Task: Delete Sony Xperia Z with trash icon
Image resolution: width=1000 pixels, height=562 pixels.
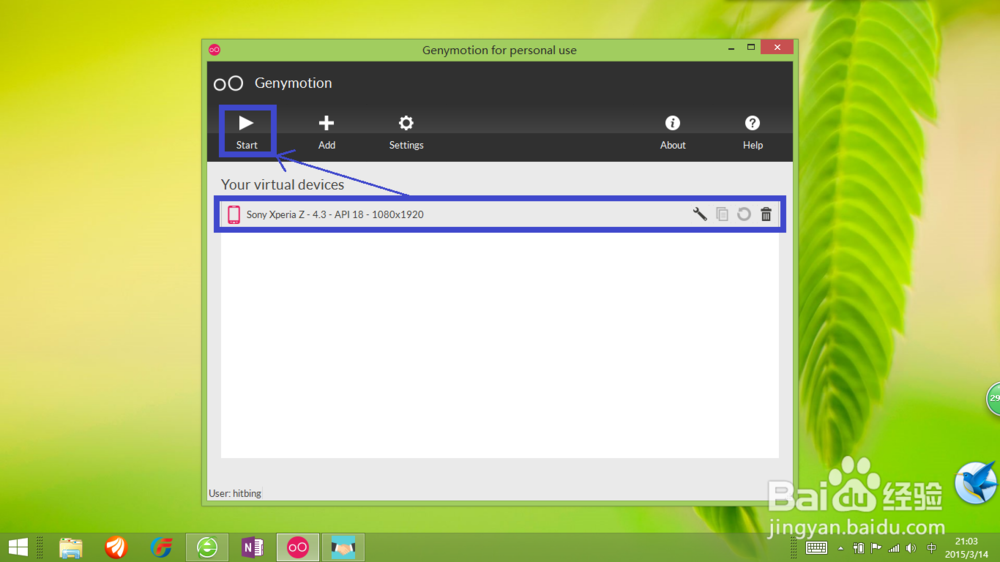Action: (x=766, y=214)
